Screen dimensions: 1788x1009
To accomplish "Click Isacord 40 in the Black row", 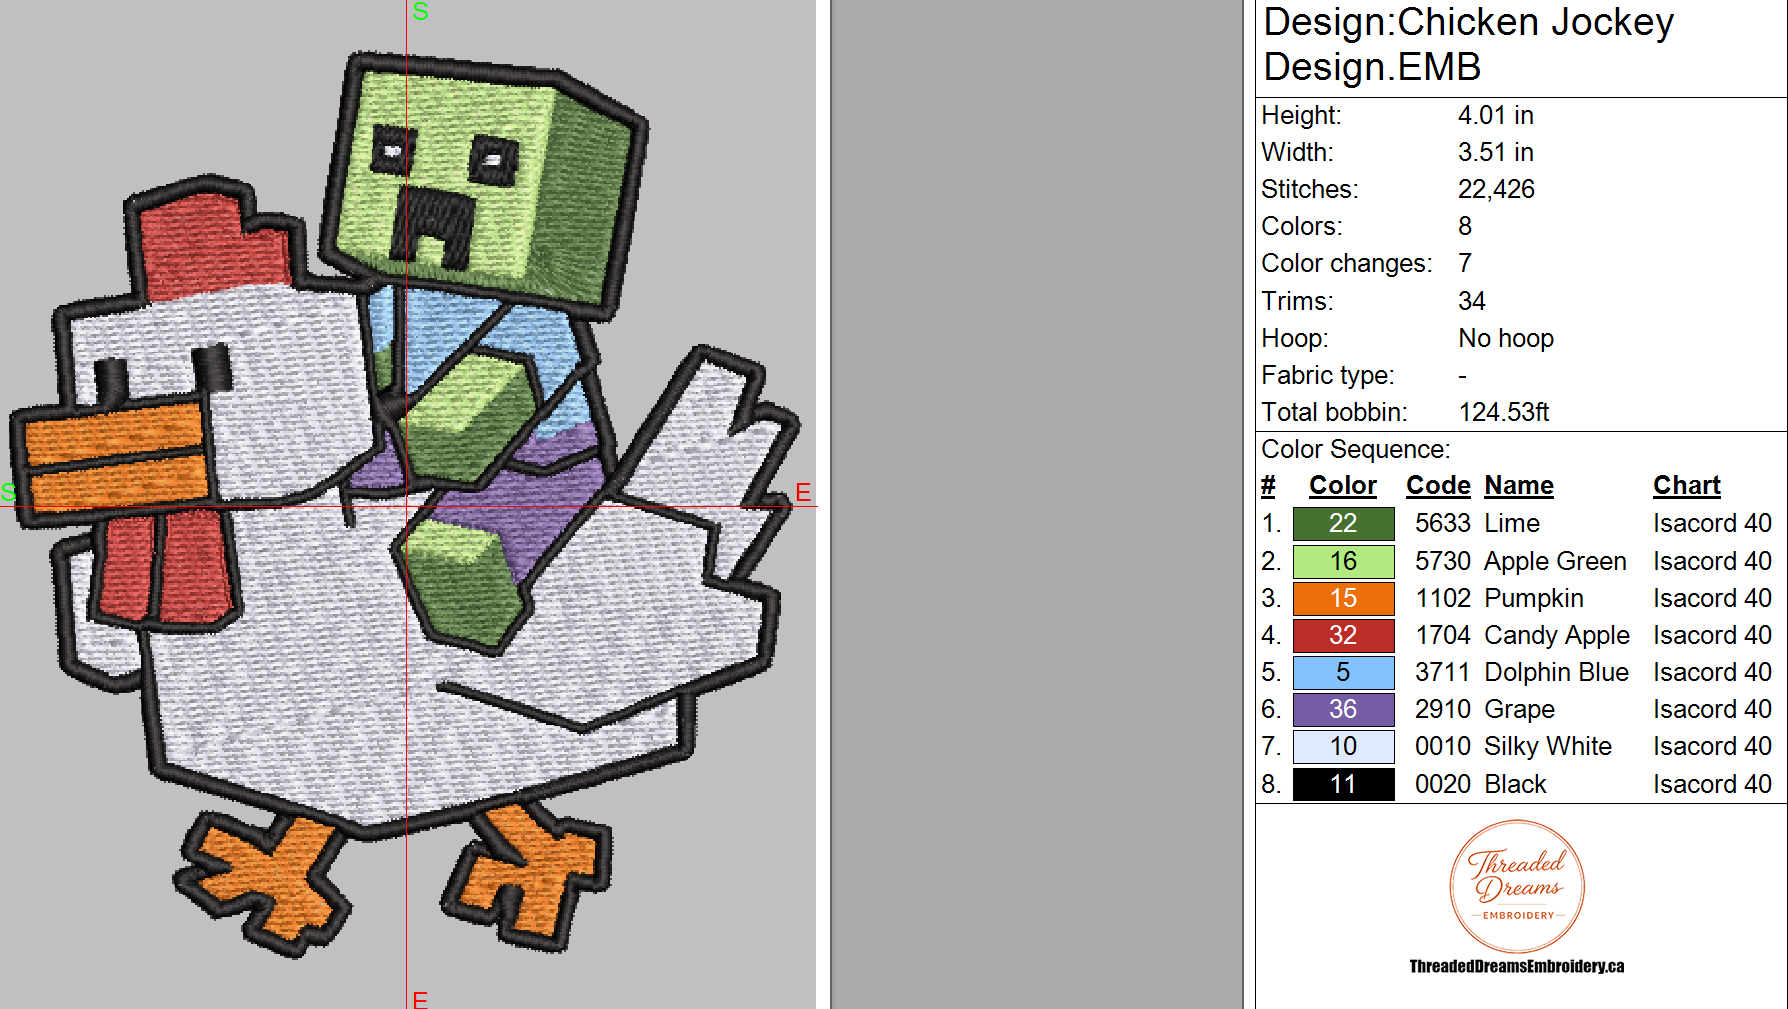I will tap(1712, 784).
